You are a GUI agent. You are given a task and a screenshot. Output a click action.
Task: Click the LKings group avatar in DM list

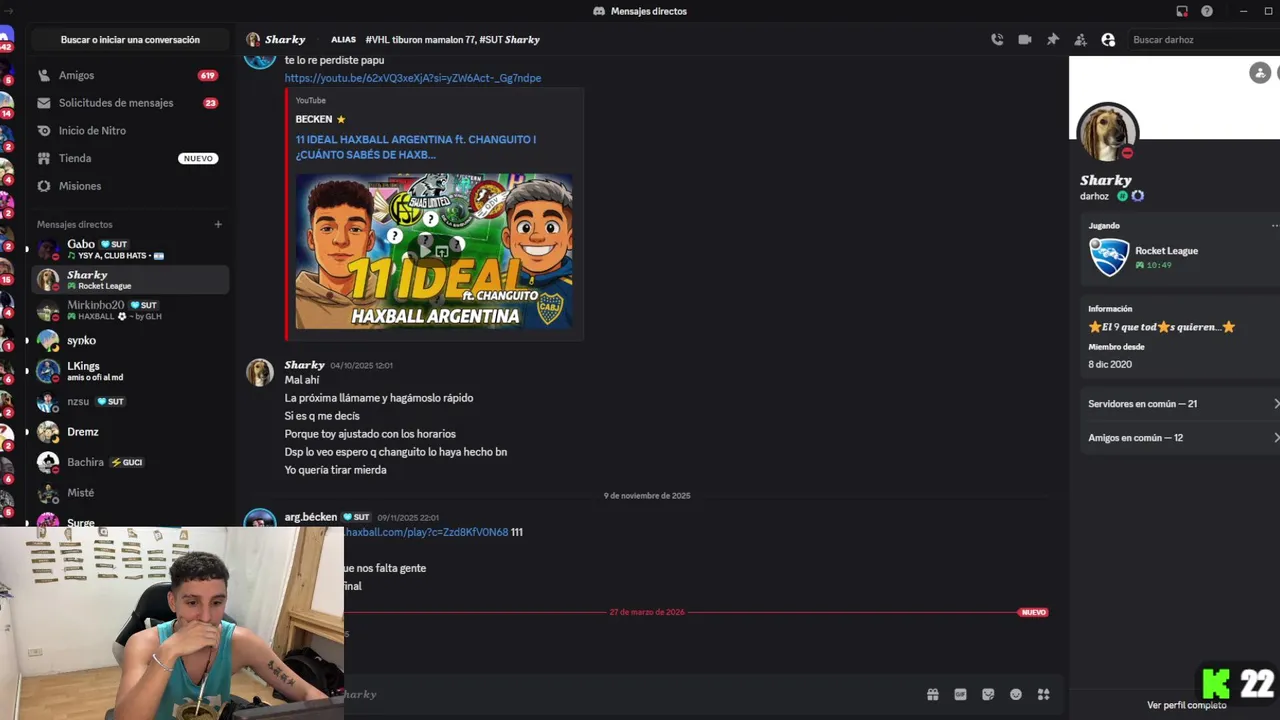[48, 371]
